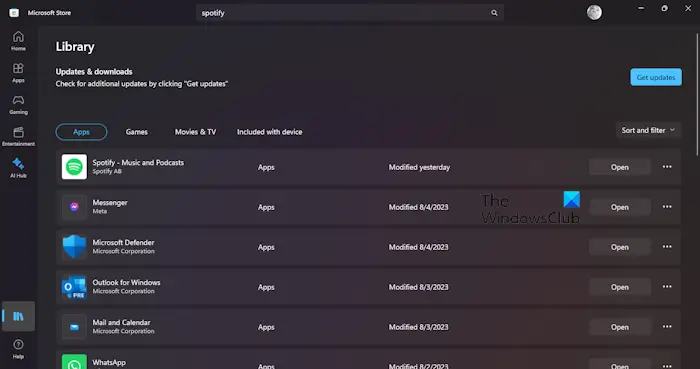Viewport: 700px width, 369px height.
Task: Switch to the Movies & TV tab
Action: (x=196, y=132)
